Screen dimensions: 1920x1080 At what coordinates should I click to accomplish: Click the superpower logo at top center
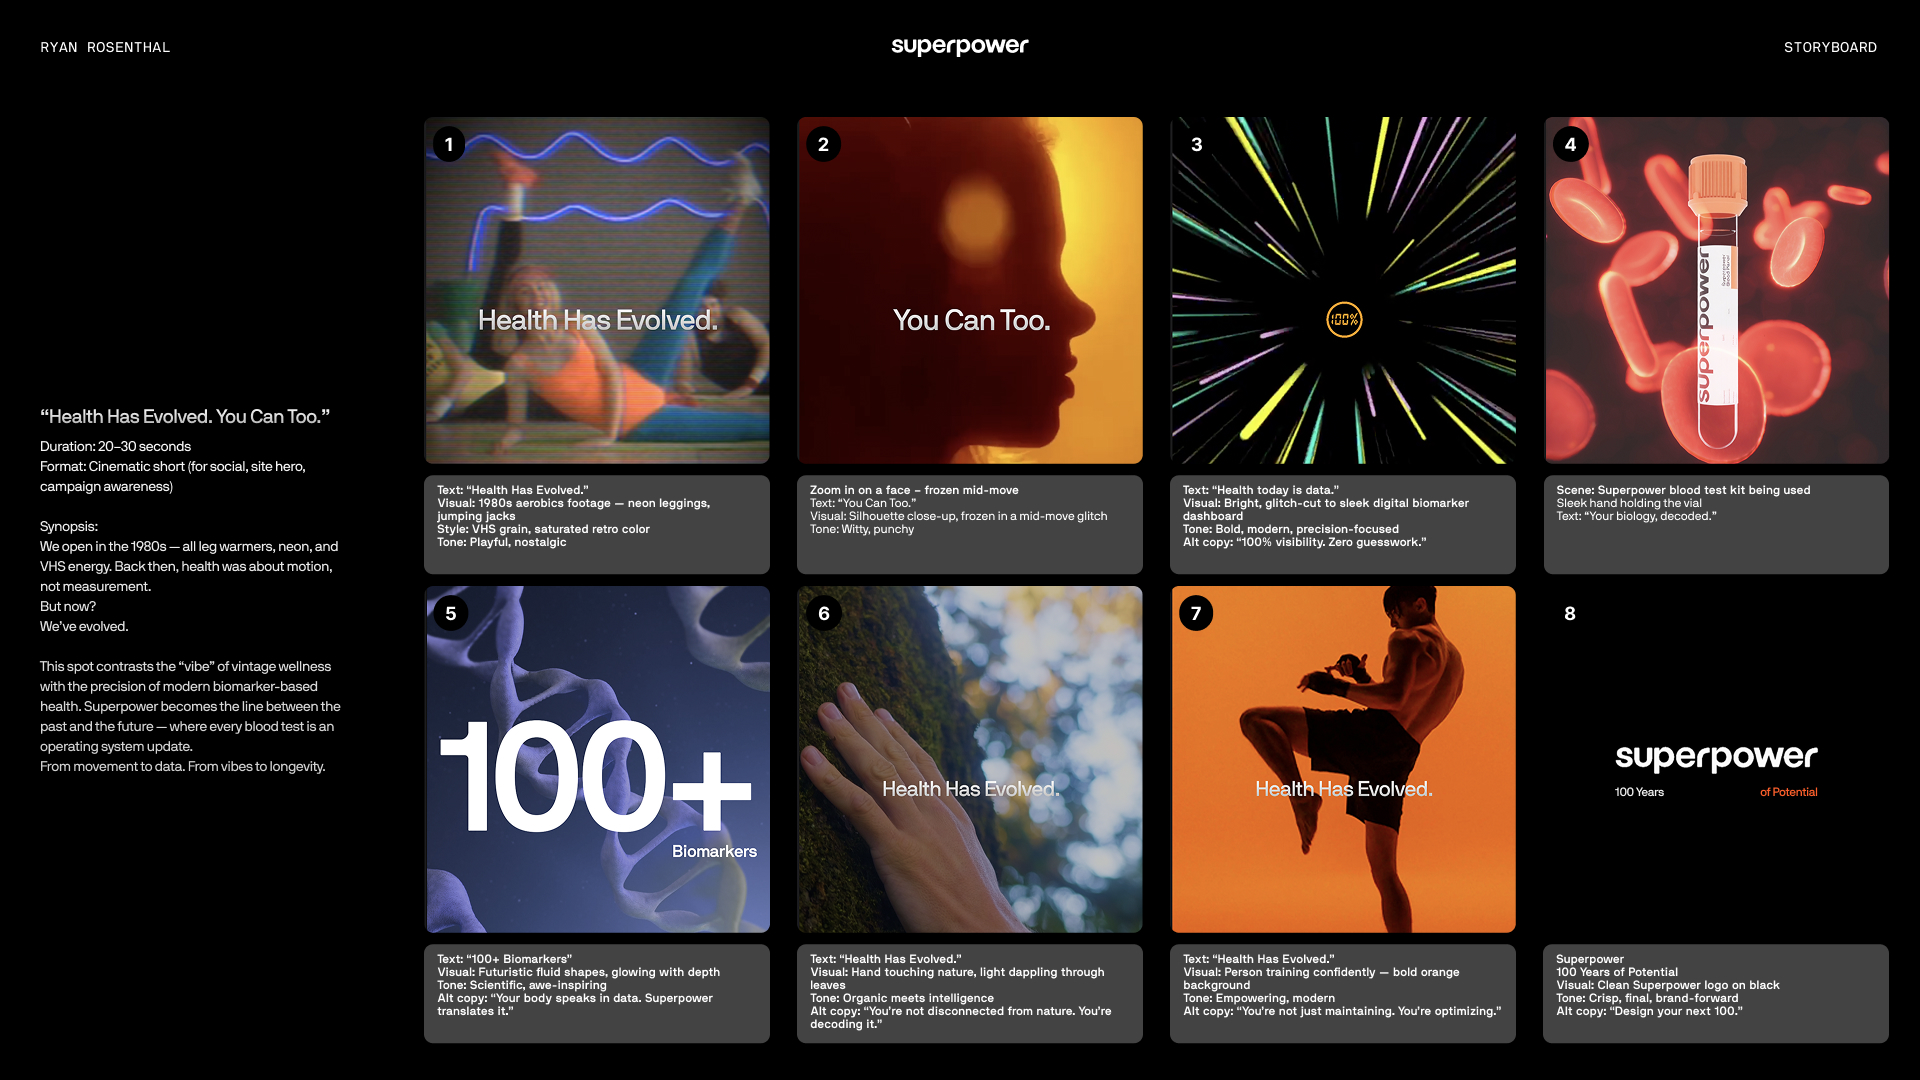[959, 46]
